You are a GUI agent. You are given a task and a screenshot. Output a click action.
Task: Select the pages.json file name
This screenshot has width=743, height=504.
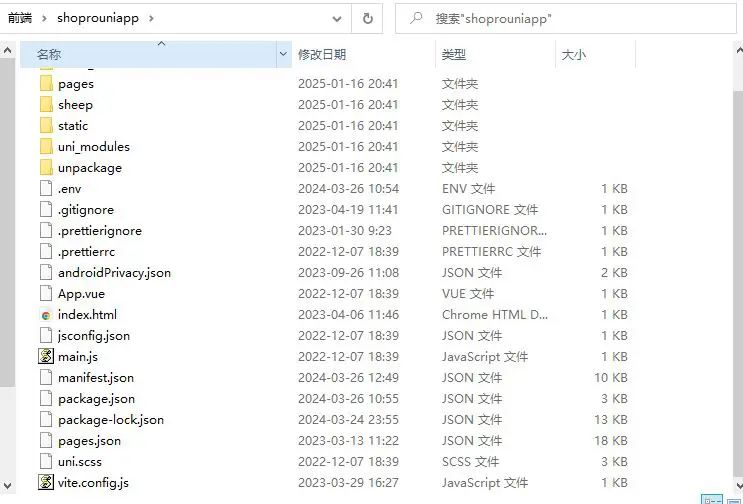(90, 441)
